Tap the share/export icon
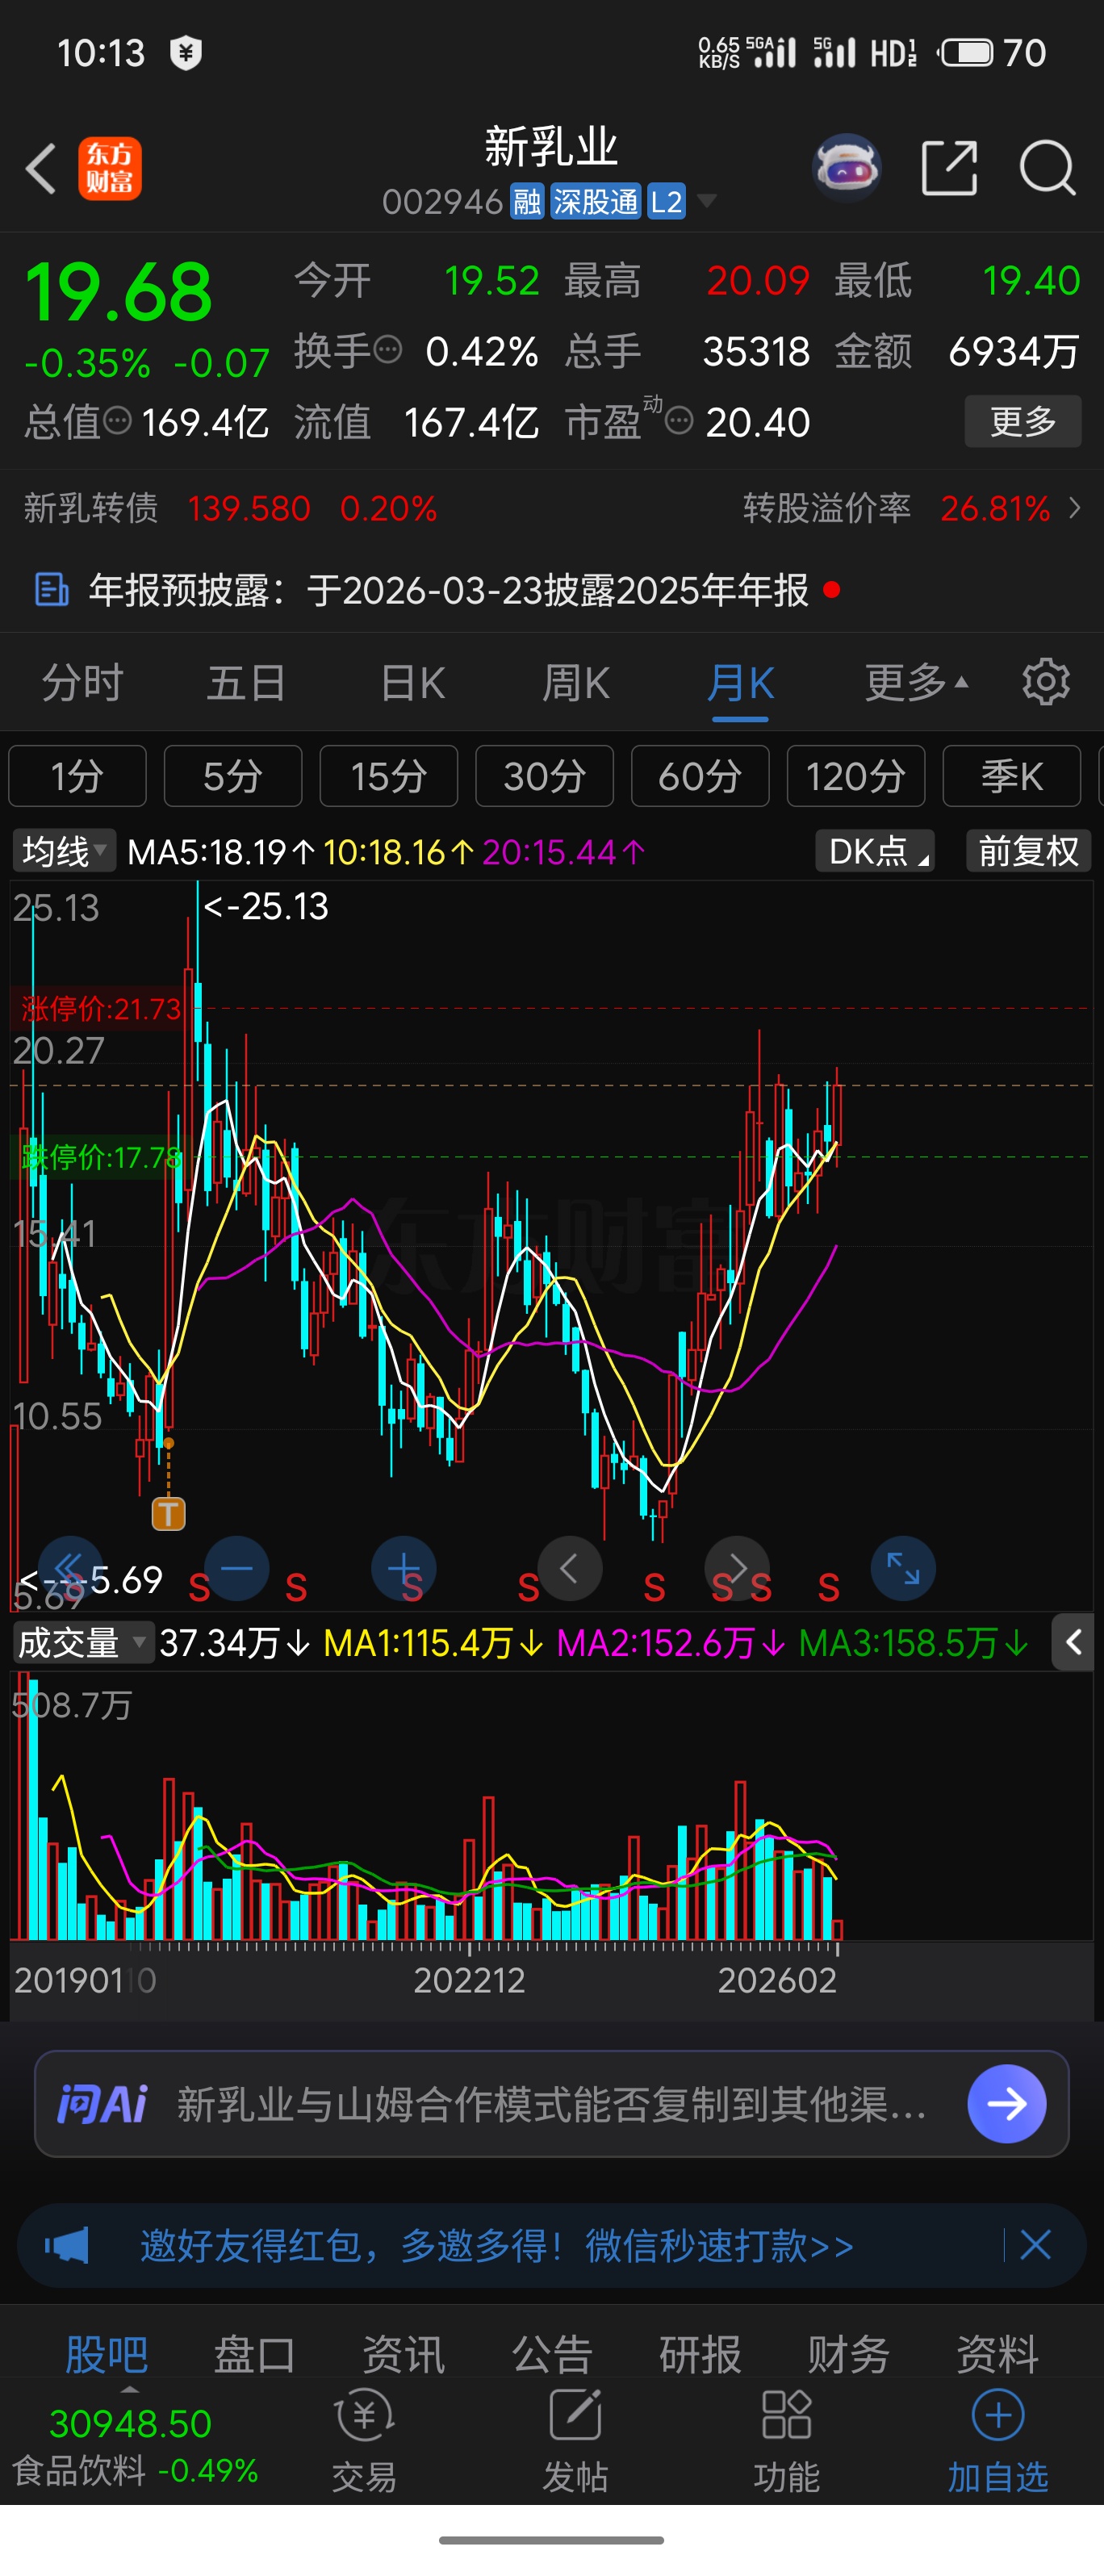 949,168
